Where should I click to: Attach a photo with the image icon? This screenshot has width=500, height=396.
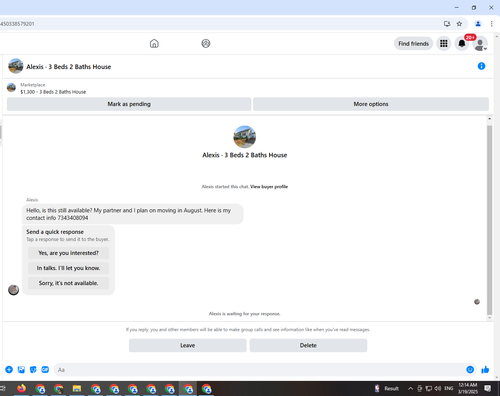(x=21, y=369)
